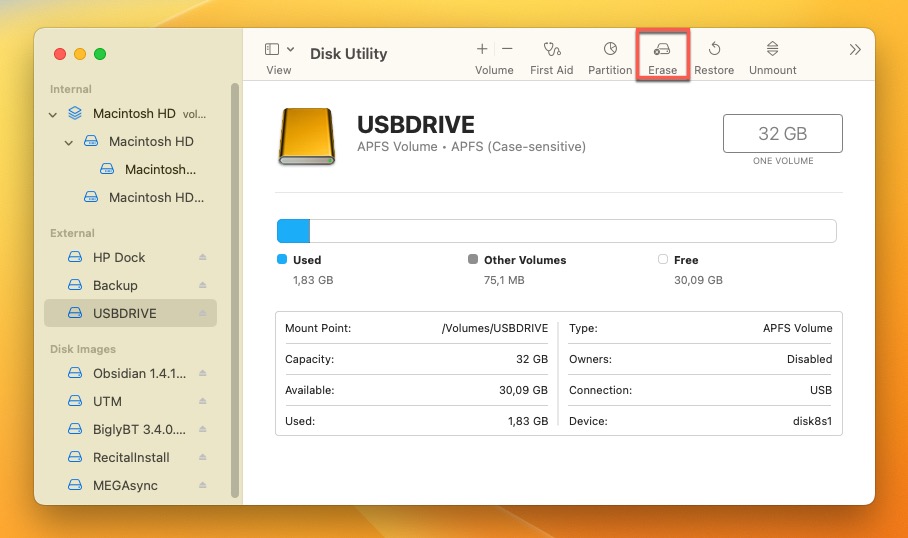Screen dimensions: 908x538
Task: Show more toolbar items via double chevron
Action: tap(855, 50)
